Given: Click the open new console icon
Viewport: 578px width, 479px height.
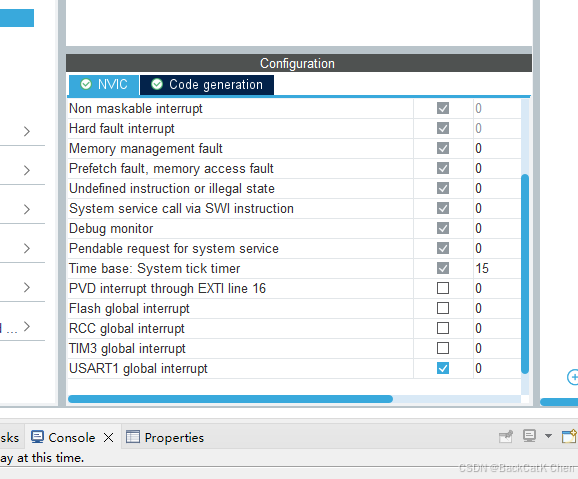Looking at the screenshot, I should coord(569,436).
